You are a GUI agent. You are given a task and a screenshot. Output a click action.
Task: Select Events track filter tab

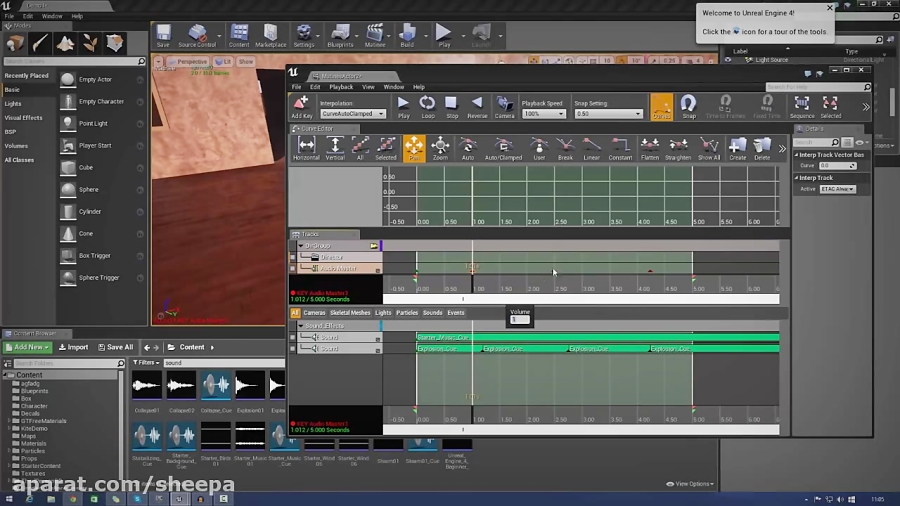pos(456,313)
